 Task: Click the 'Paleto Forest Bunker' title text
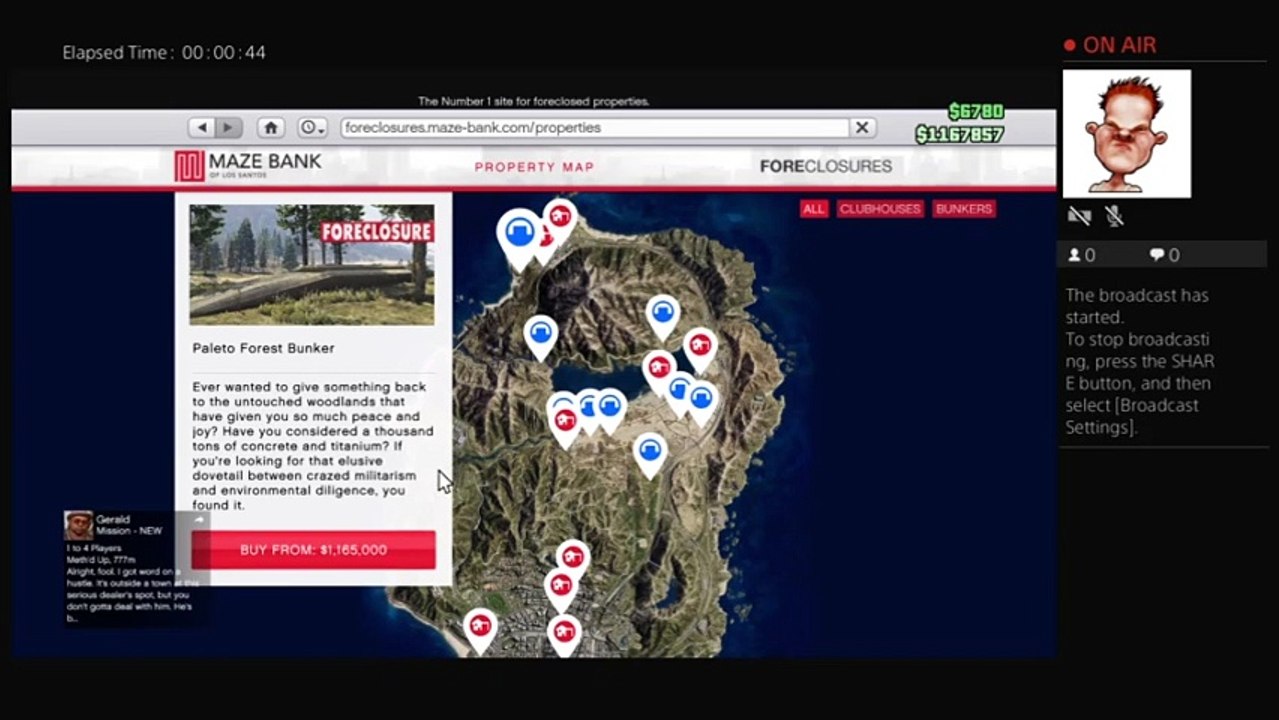pos(264,348)
